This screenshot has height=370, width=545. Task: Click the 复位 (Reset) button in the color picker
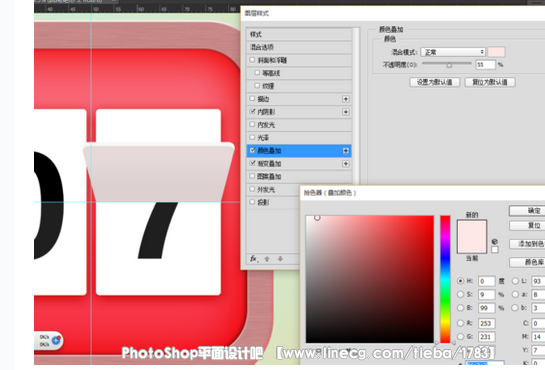click(x=527, y=226)
